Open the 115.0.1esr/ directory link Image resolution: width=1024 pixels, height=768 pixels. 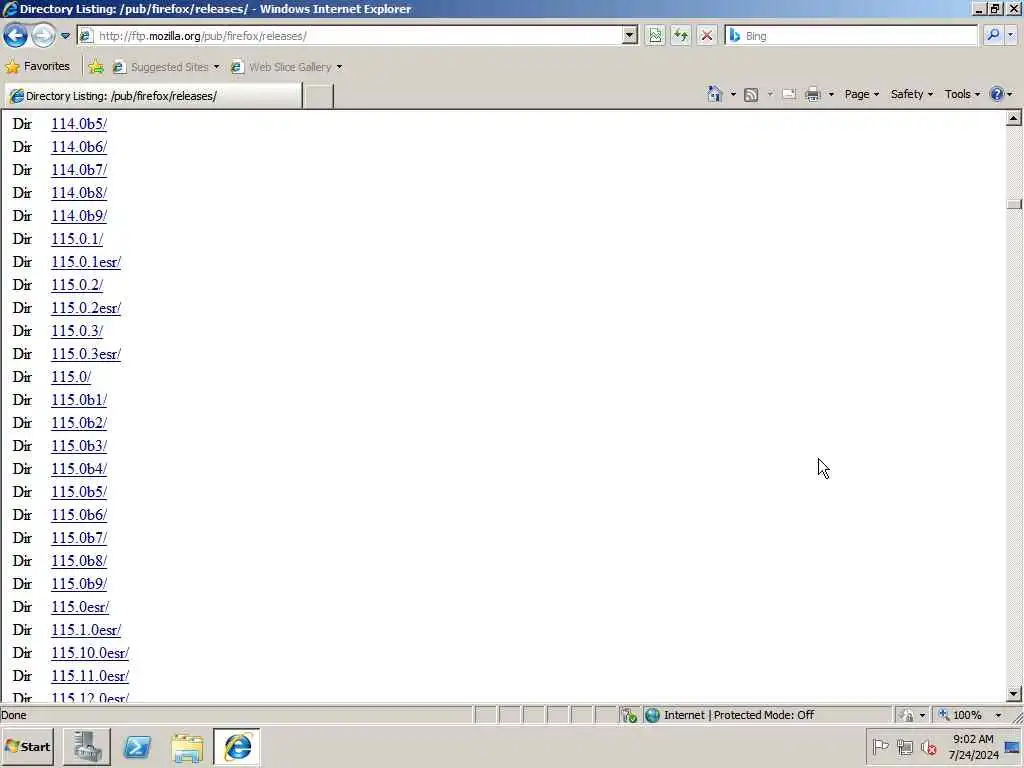tap(86, 262)
